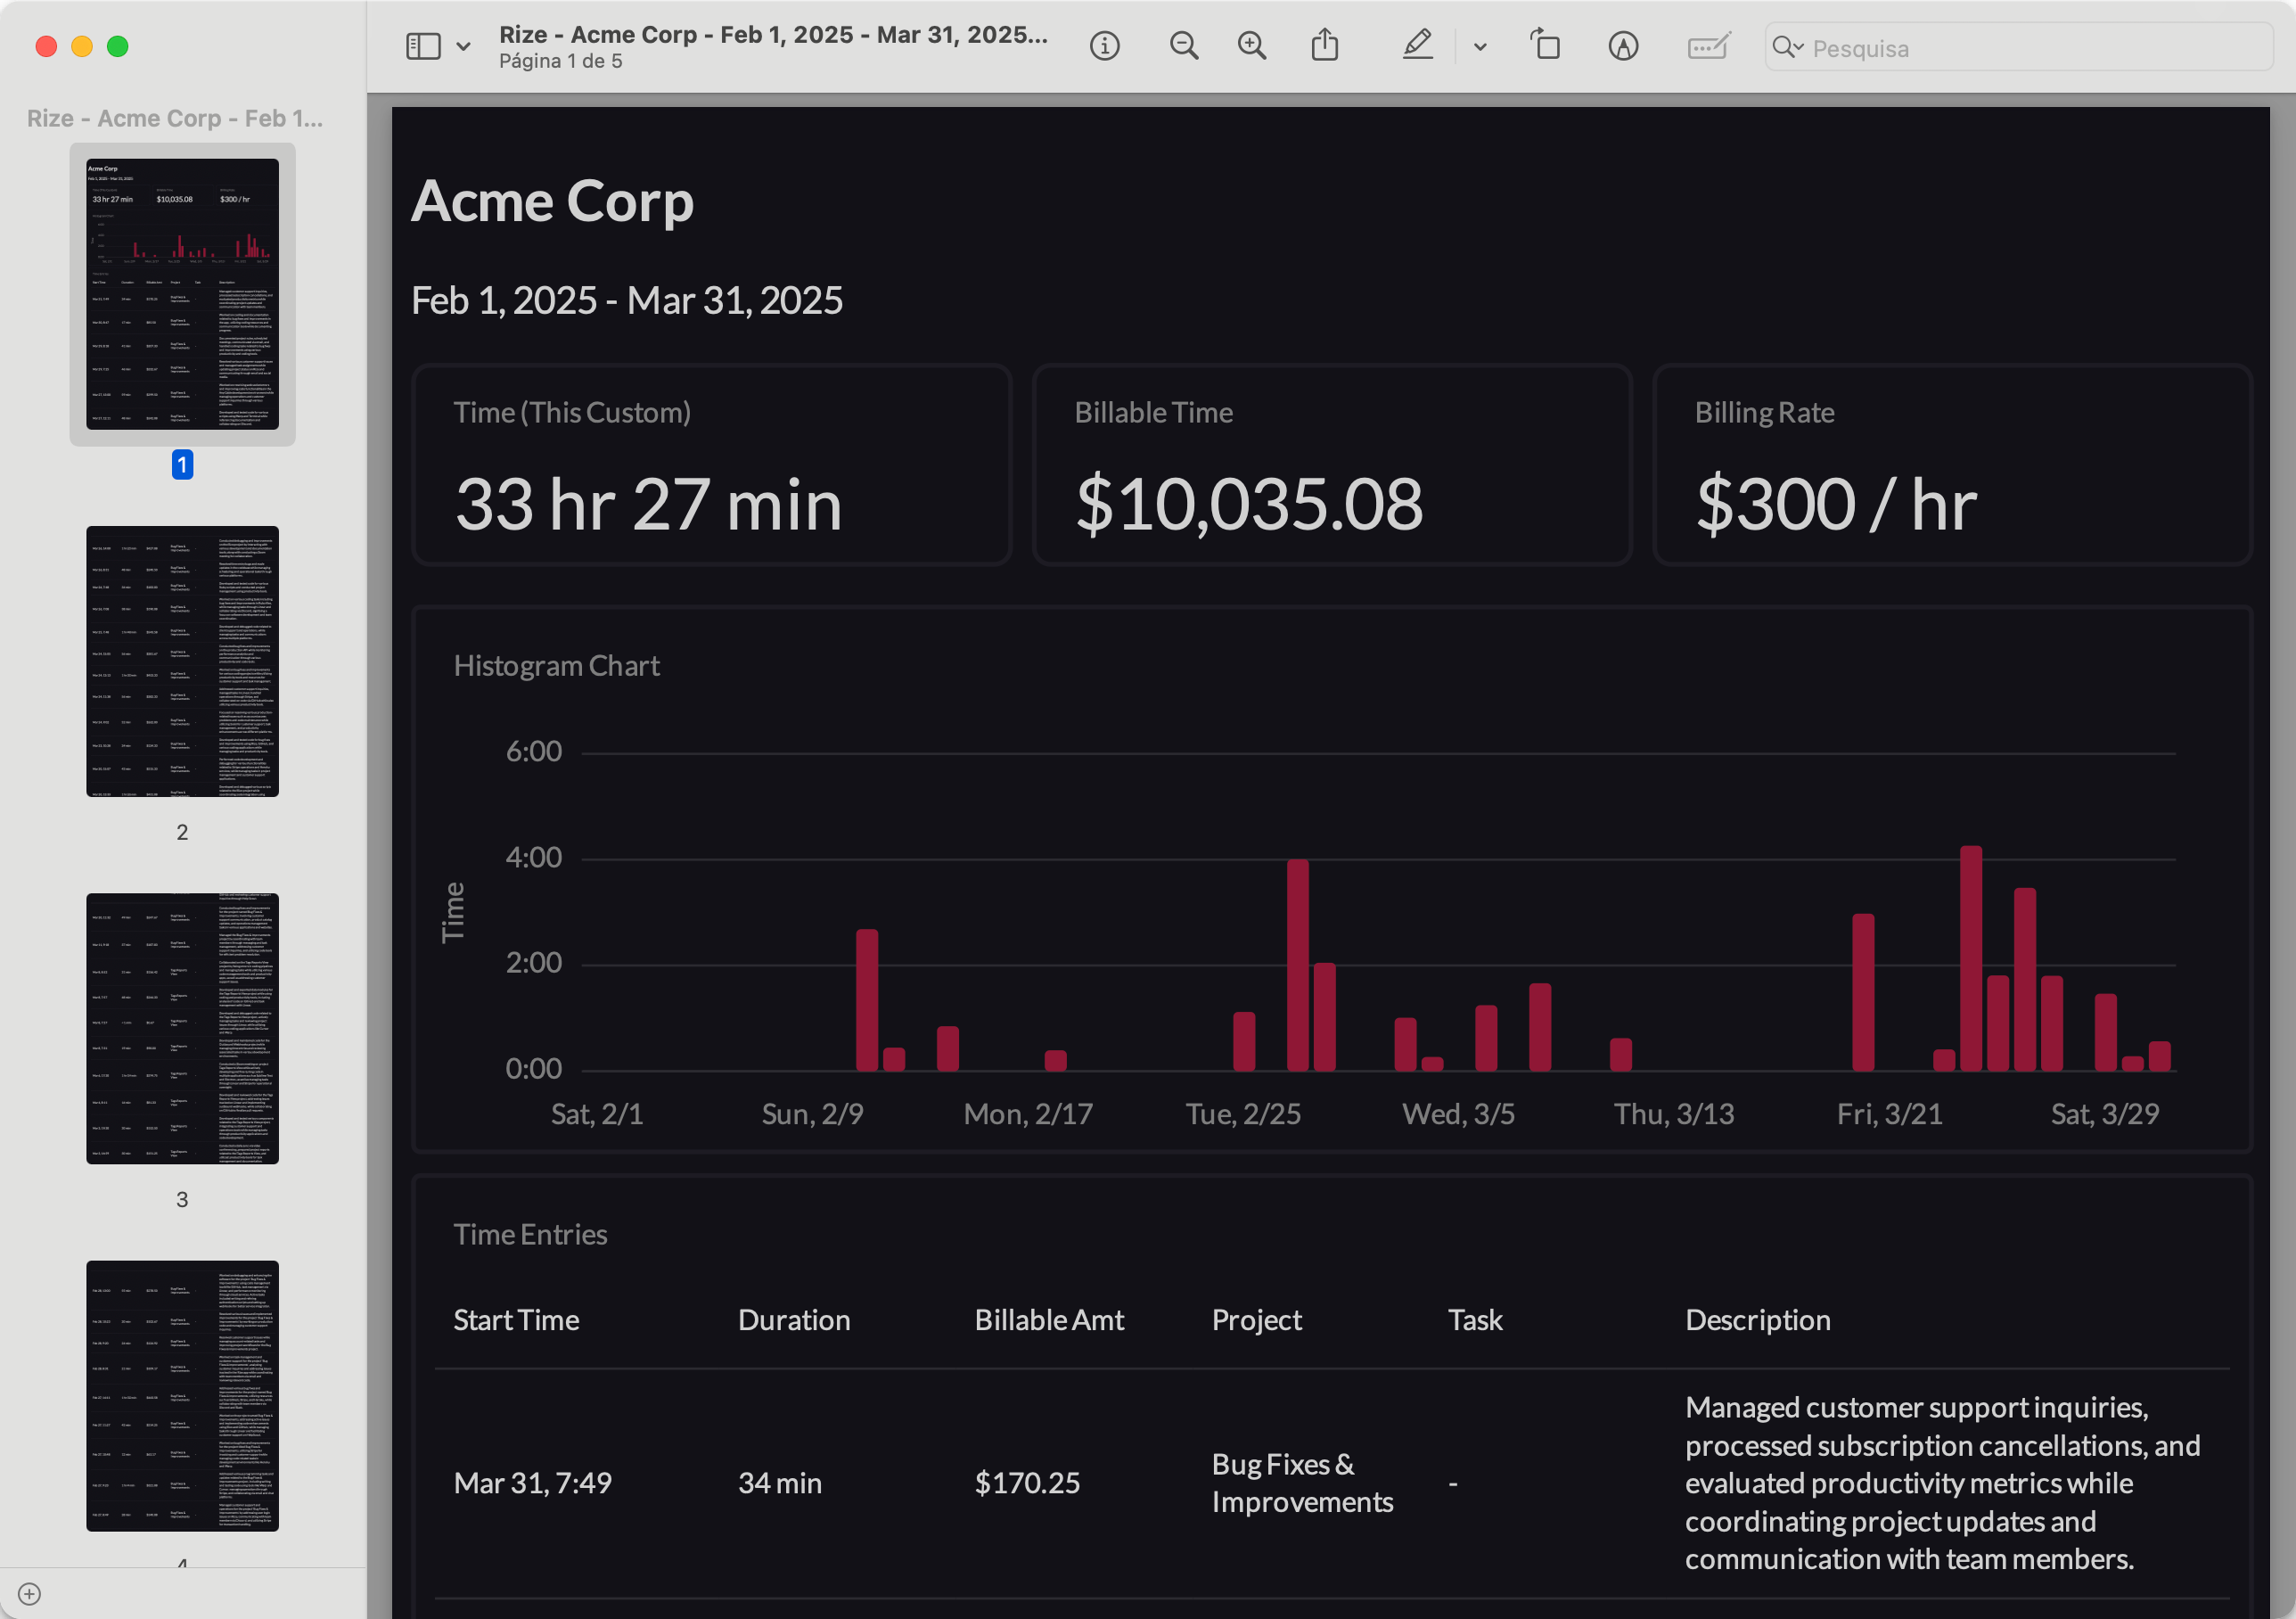Share the document via share icon
2296x1619 pixels.
[1325, 45]
